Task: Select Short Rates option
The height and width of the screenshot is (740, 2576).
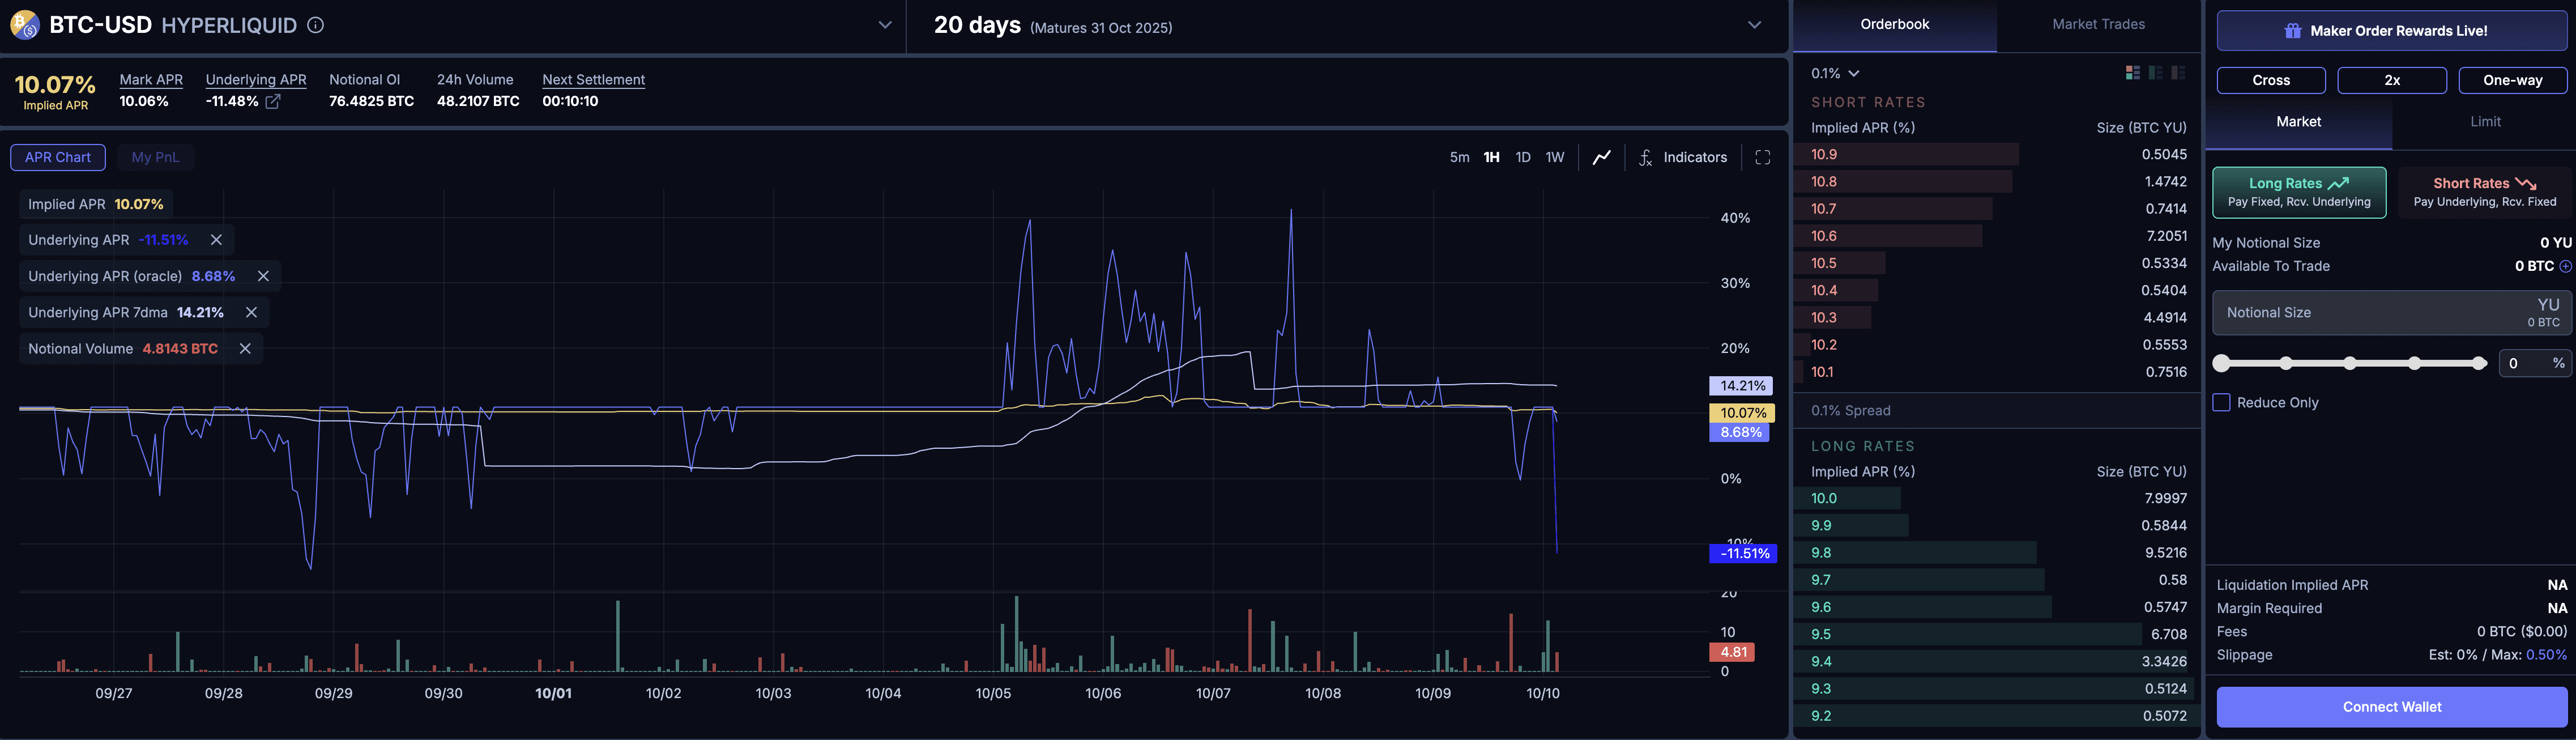Action: [x=2484, y=192]
